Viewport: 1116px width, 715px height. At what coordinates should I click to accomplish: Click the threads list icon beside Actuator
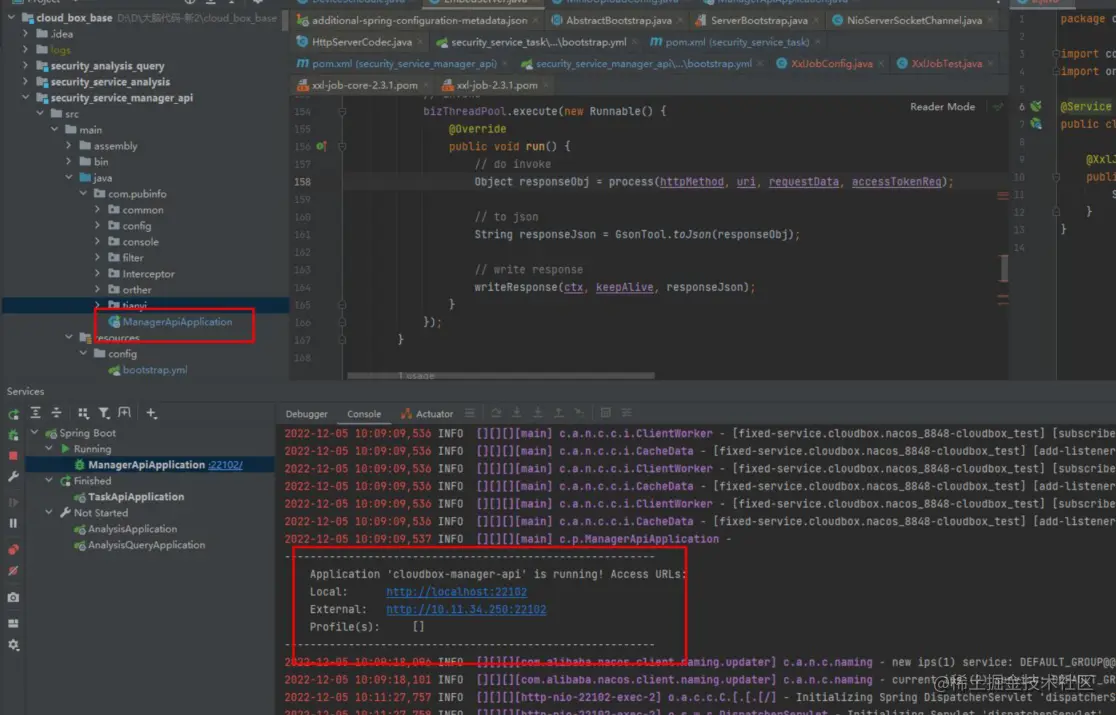470,413
